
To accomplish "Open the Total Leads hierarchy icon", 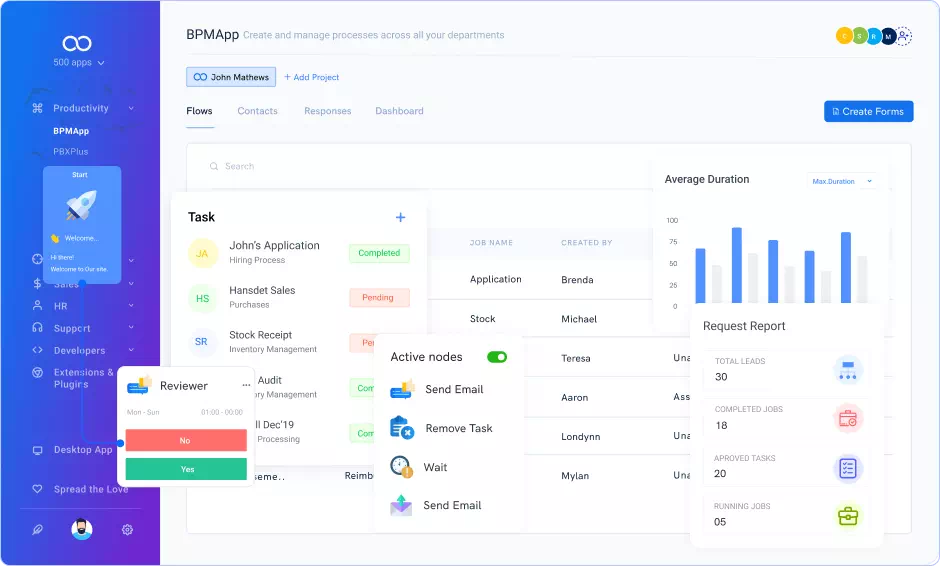I will (847, 371).
